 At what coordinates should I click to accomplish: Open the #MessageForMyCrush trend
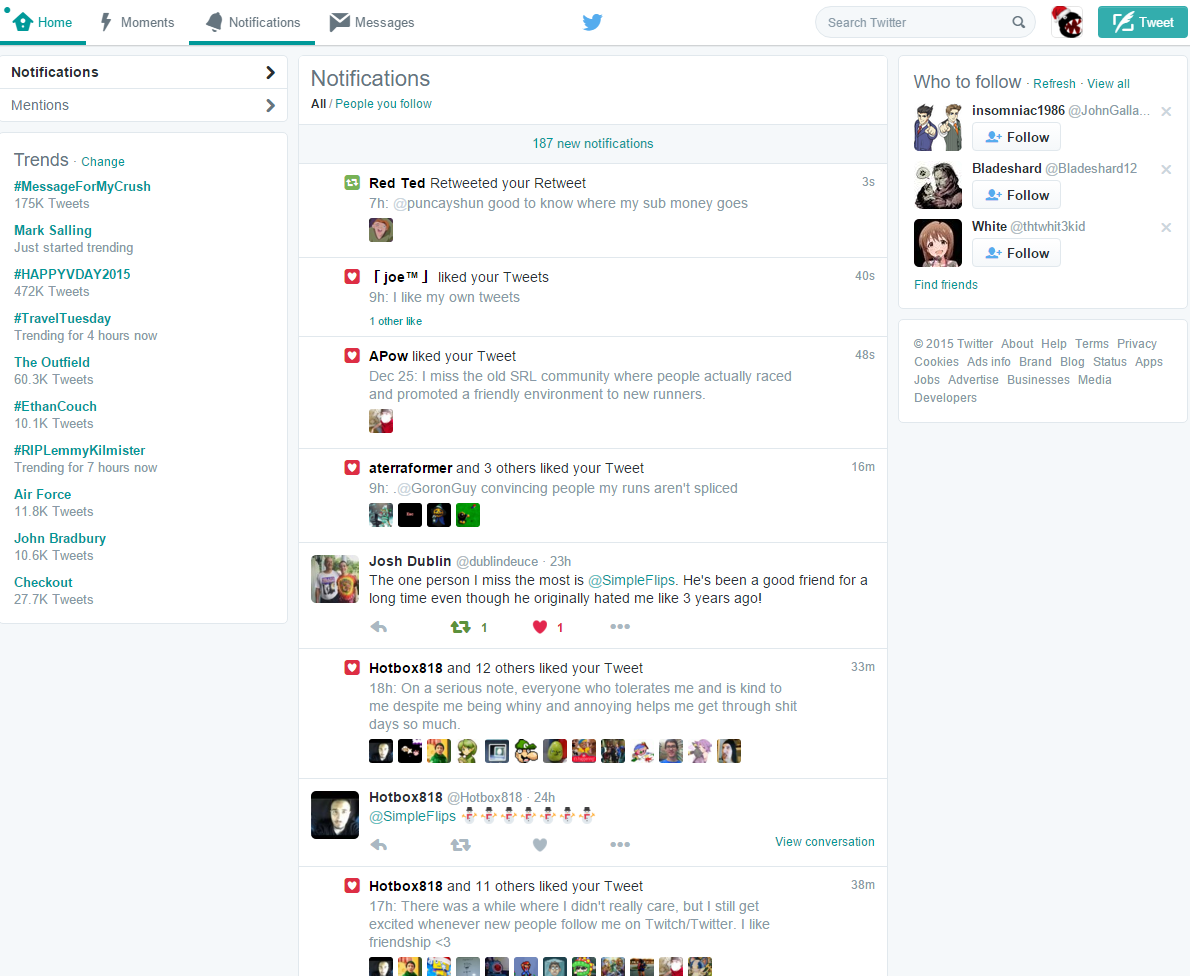point(82,187)
